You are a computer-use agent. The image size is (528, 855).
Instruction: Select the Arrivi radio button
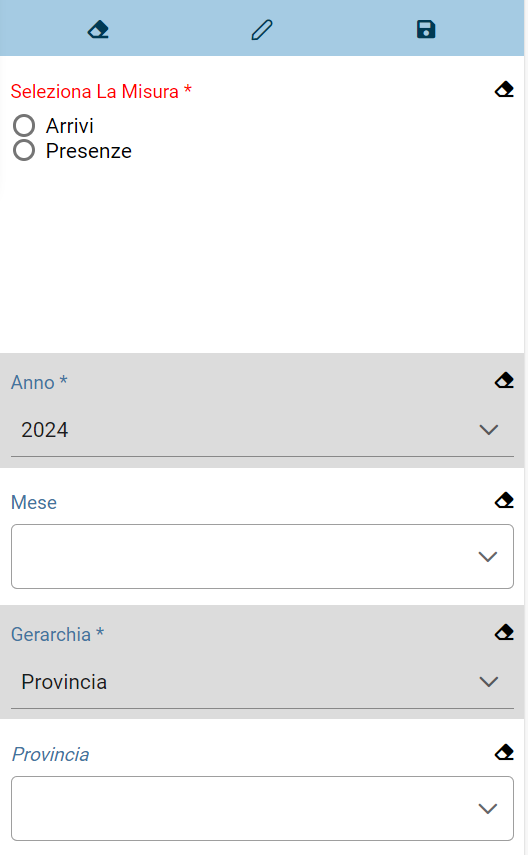click(x=24, y=125)
